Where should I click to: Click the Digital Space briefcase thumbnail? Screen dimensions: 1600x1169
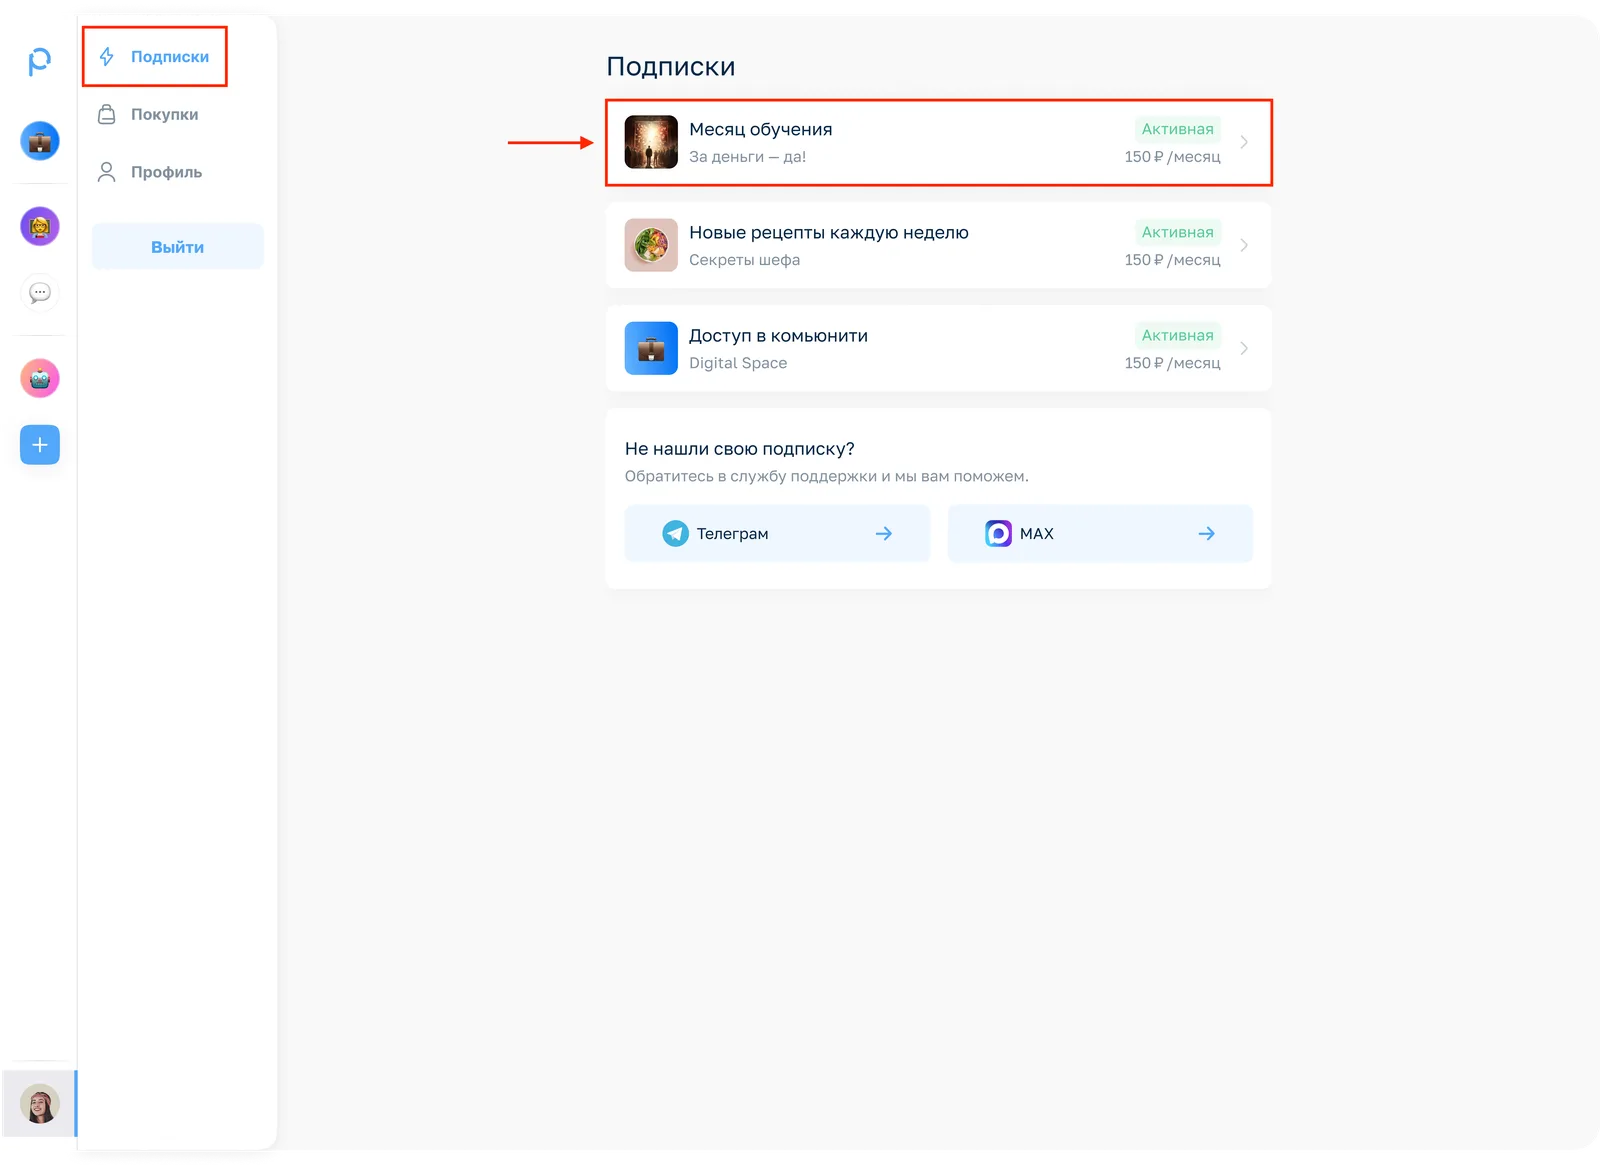pos(651,348)
